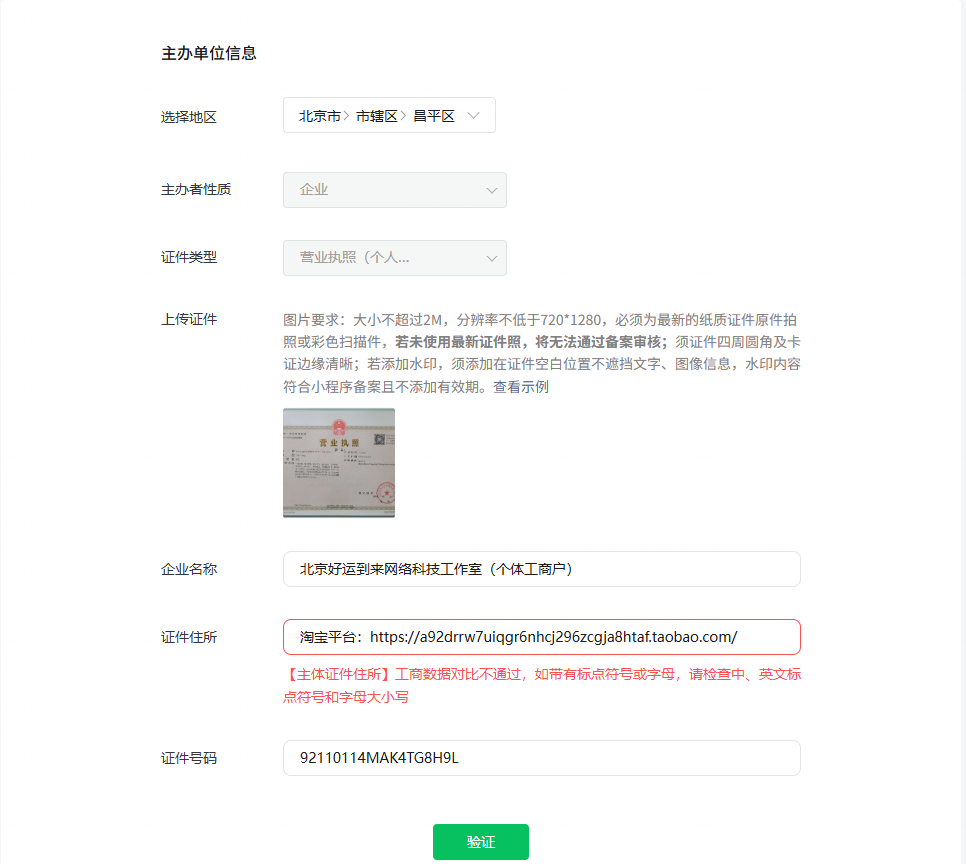Click the separator arrow after 市辖区

pyautogui.click(x=404, y=116)
